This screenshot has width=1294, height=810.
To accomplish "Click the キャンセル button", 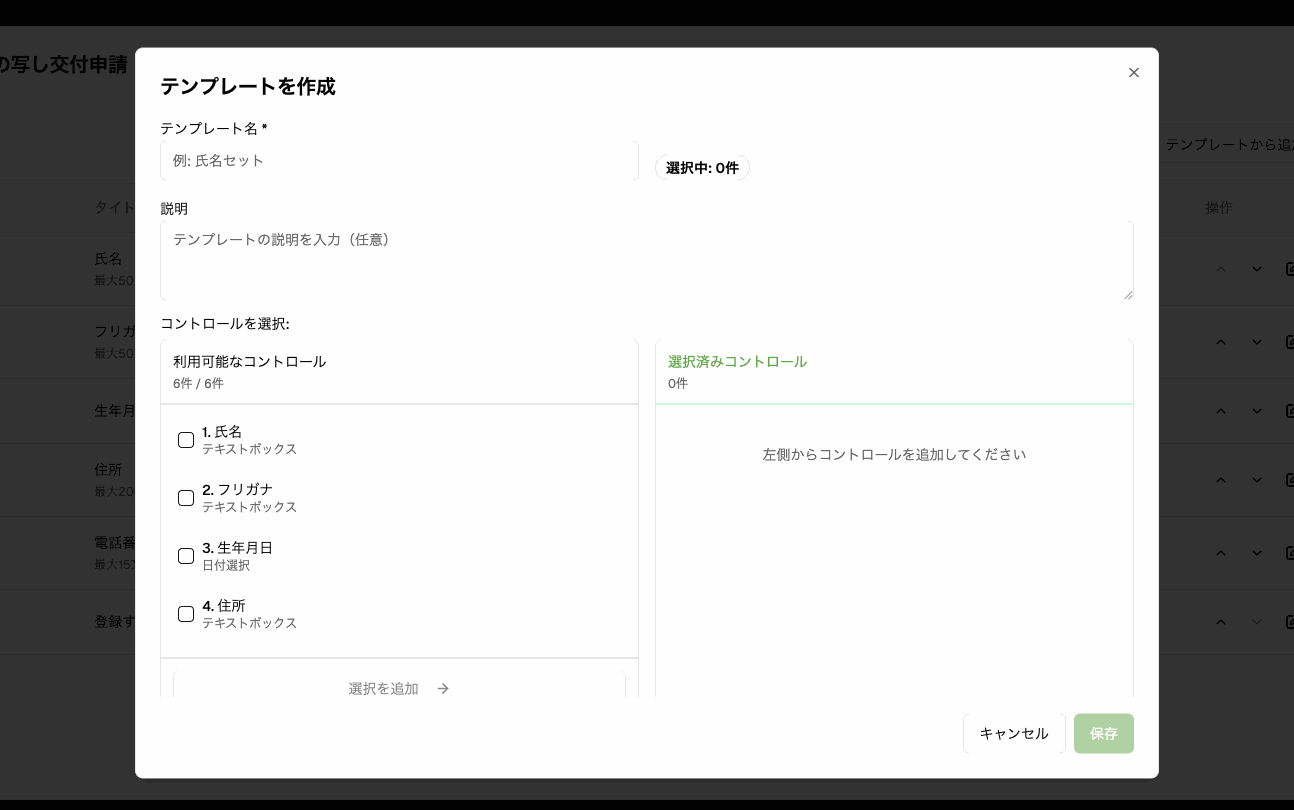I will pos(1014,733).
